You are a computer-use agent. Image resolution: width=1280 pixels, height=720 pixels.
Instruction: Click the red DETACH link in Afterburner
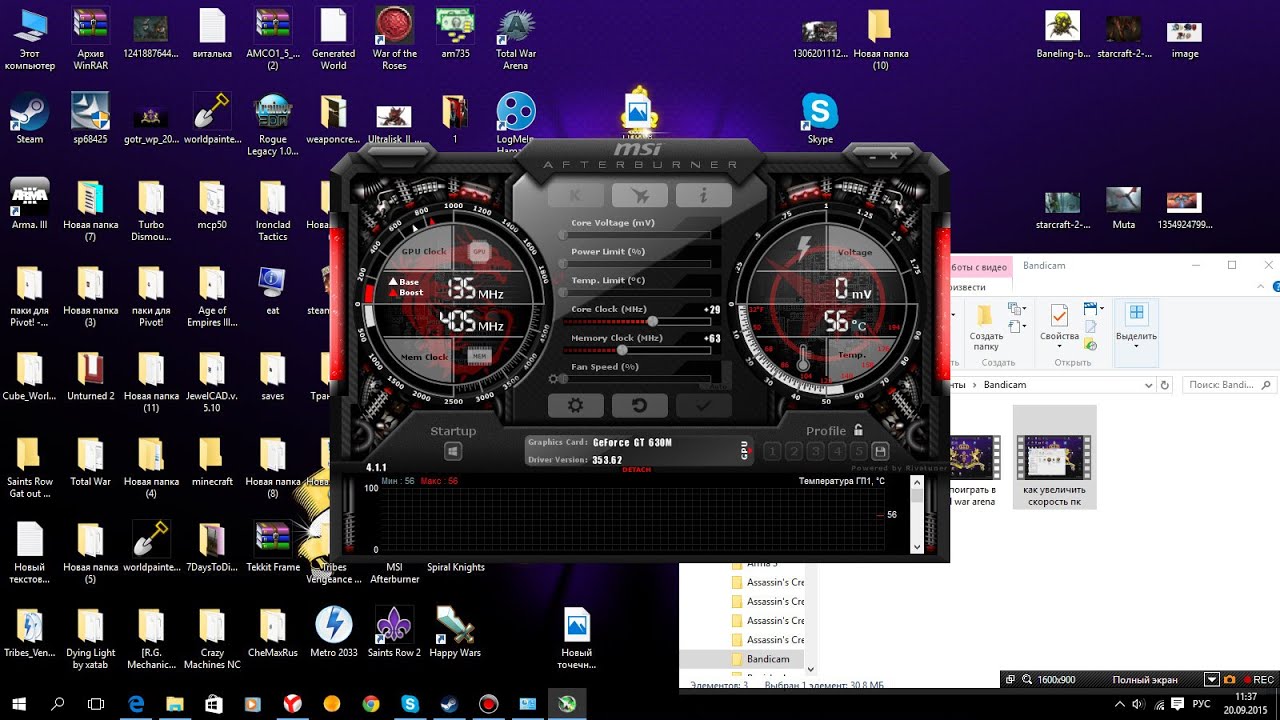(636, 469)
